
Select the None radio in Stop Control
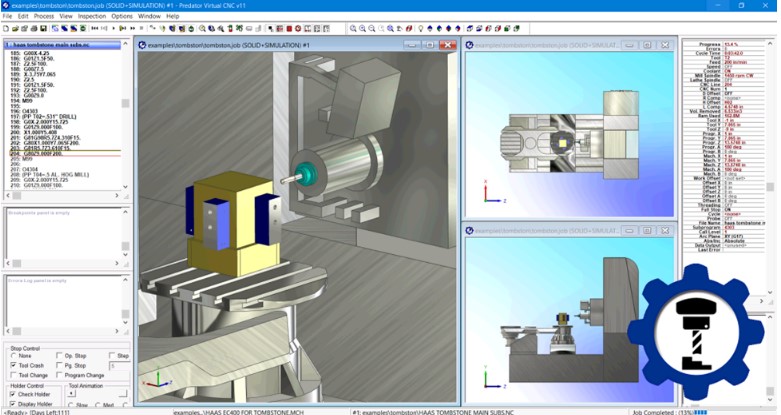coord(13,356)
